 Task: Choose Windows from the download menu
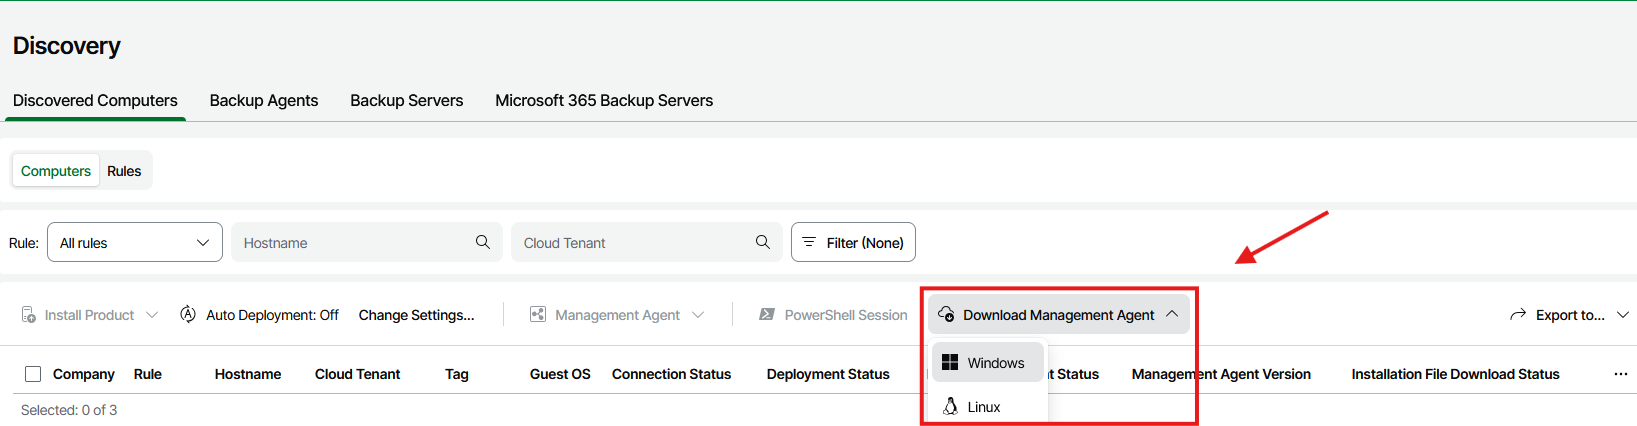(988, 362)
